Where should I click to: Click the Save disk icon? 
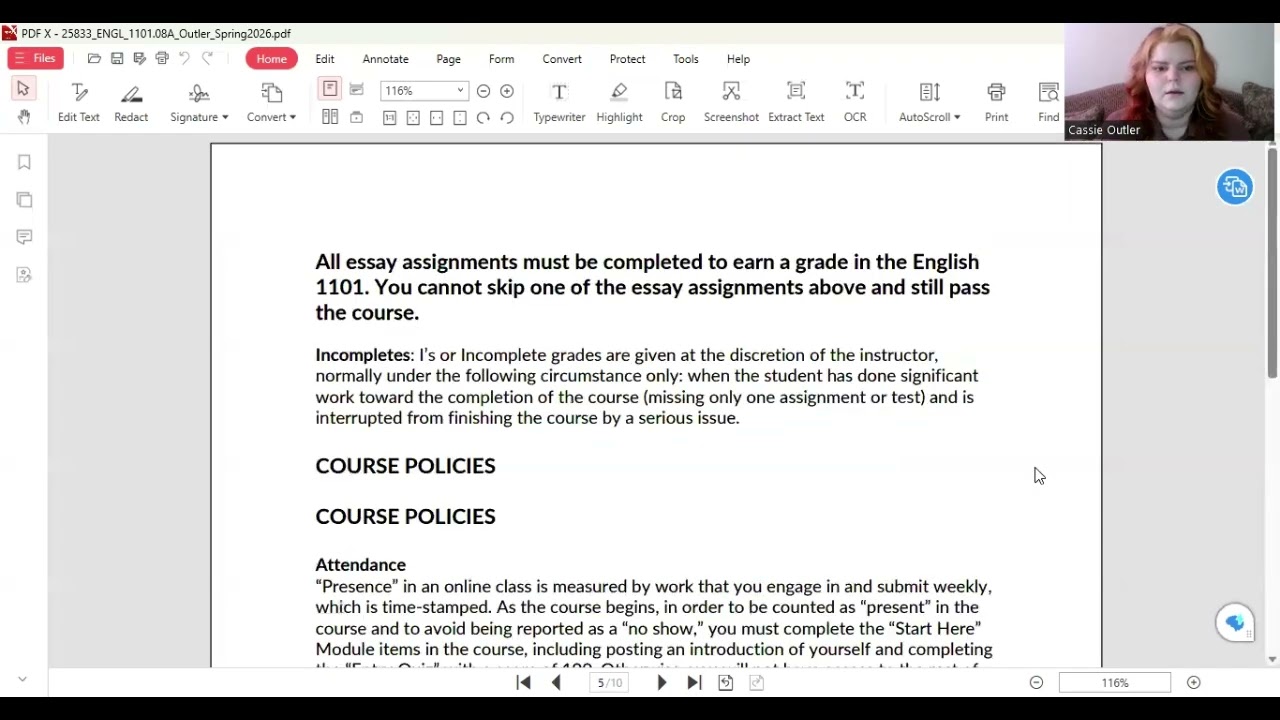pos(117,59)
